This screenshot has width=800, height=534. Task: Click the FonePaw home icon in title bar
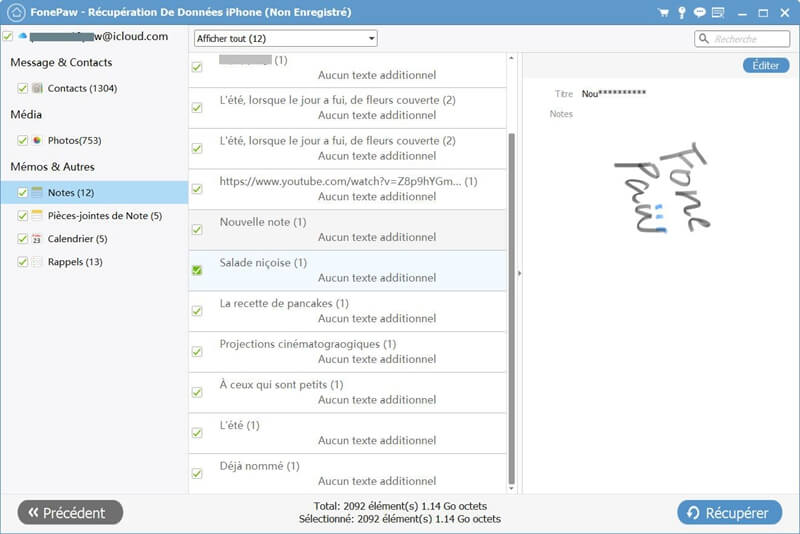point(16,12)
